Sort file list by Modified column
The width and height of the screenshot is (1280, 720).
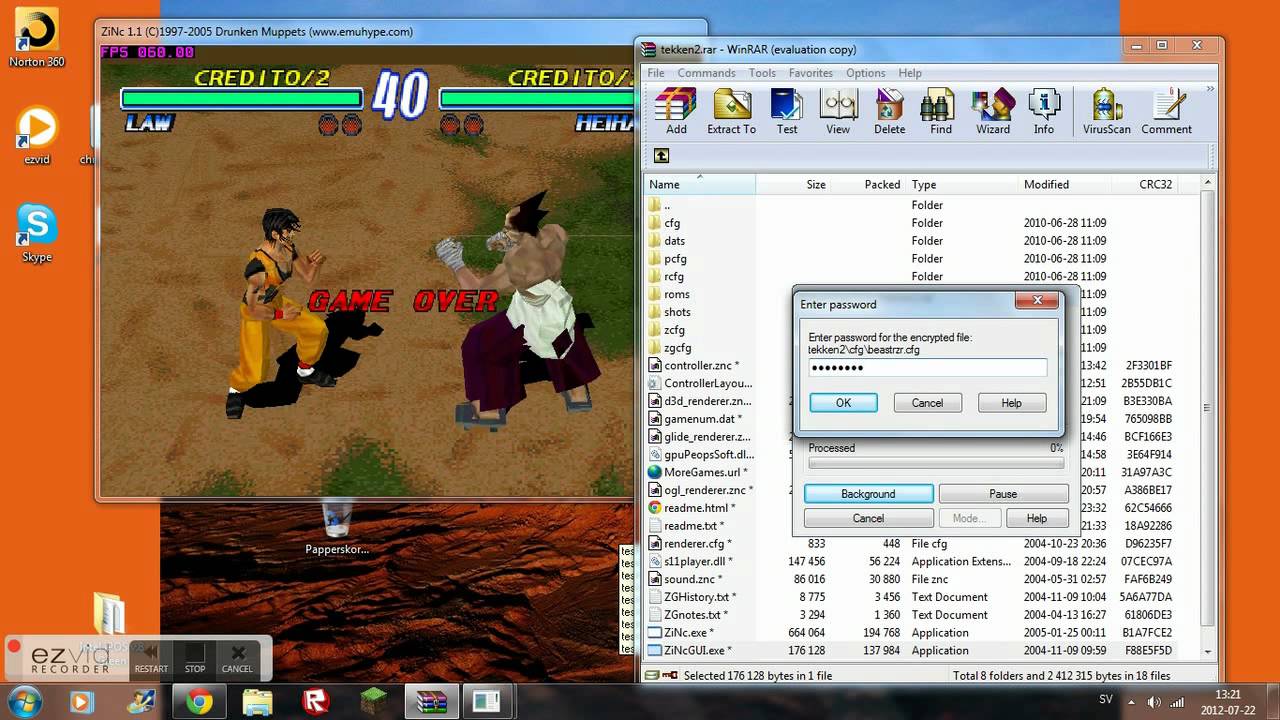click(1065, 184)
